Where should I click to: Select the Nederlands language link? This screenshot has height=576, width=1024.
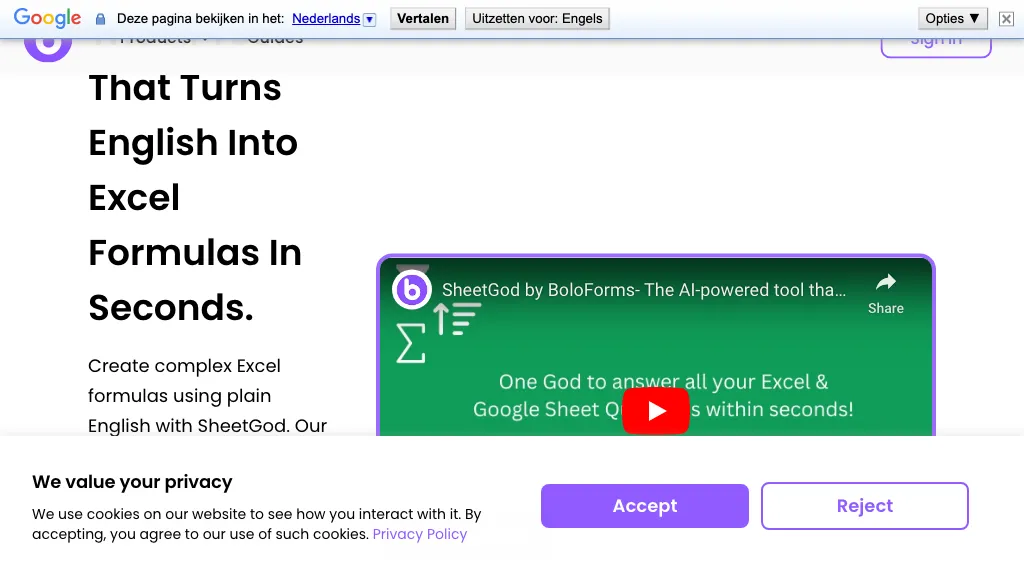[x=325, y=18]
